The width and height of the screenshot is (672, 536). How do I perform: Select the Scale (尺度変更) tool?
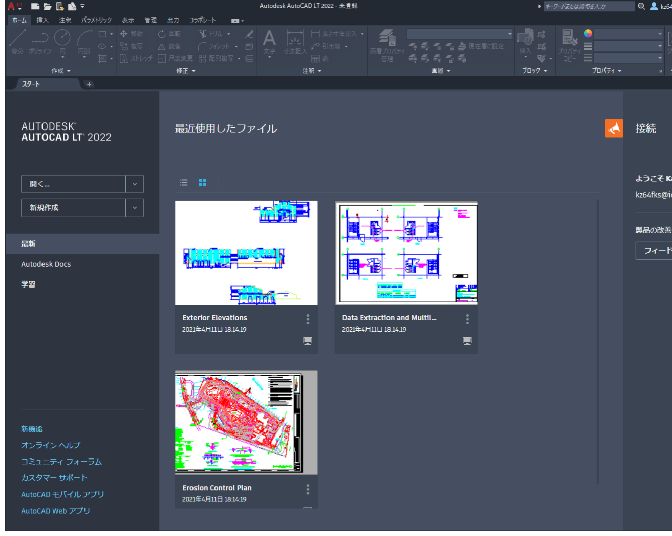click(x=175, y=58)
